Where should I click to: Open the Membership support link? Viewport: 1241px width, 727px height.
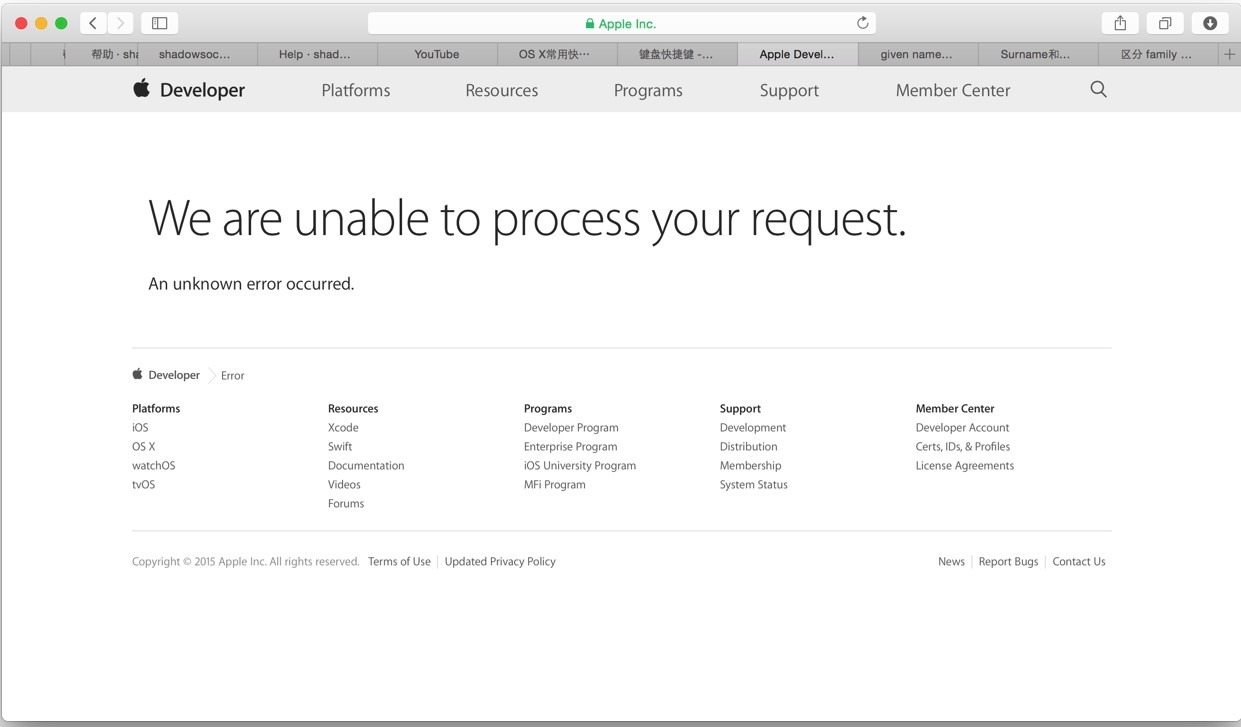[751, 466]
